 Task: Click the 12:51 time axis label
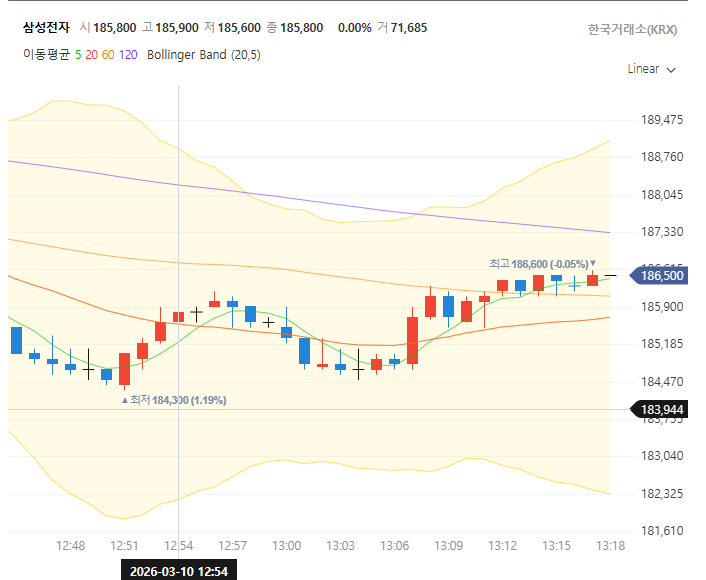(124, 546)
